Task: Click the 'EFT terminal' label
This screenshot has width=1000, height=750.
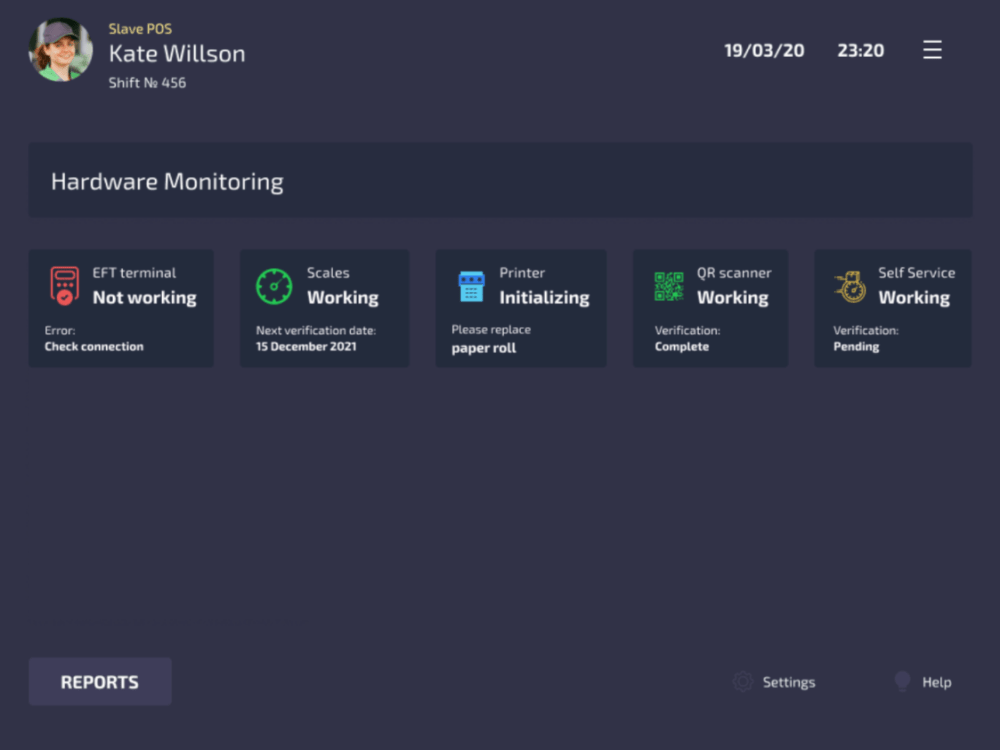Action: [x=134, y=273]
